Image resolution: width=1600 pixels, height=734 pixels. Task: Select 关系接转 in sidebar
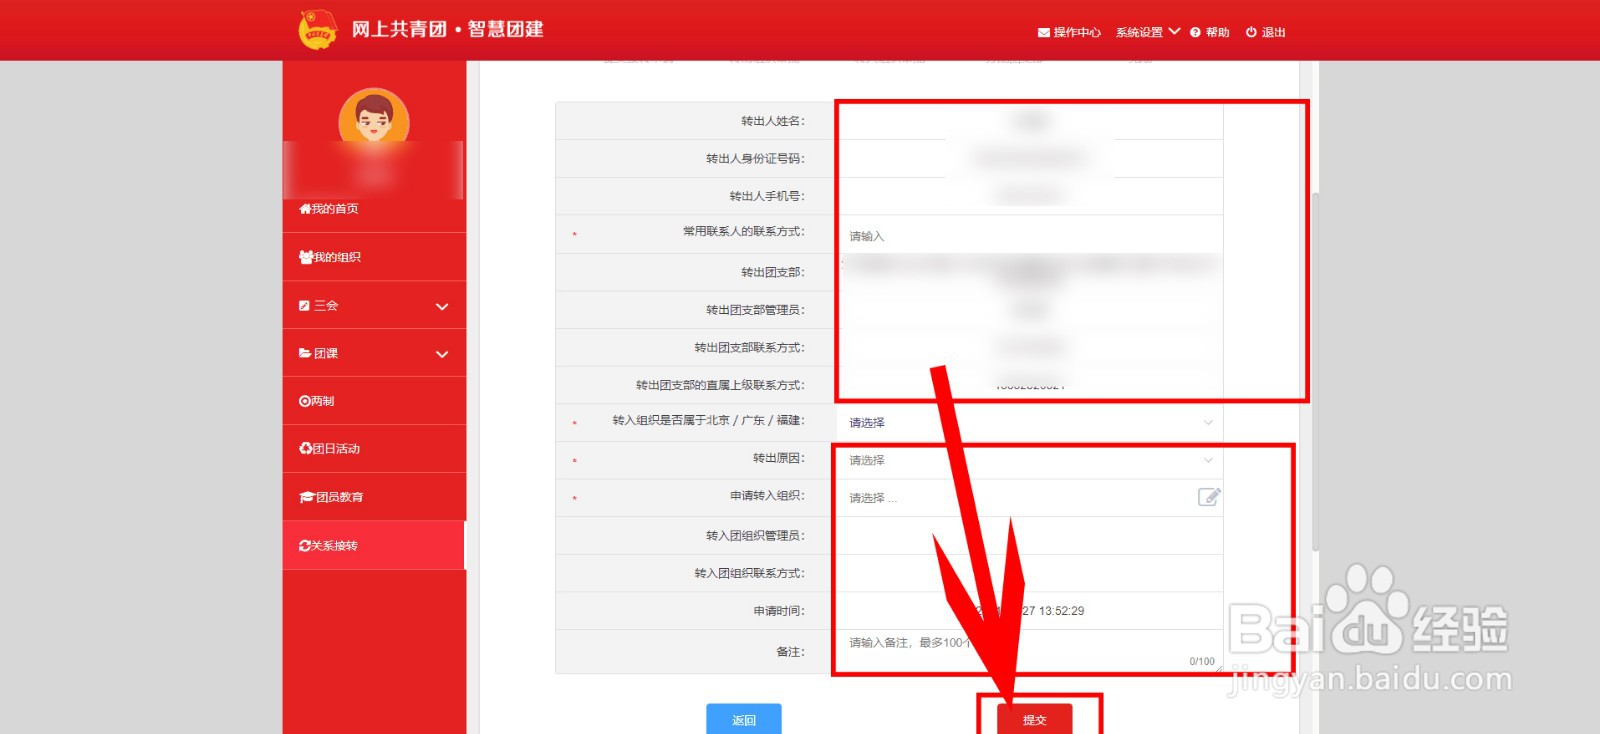tap(374, 545)
